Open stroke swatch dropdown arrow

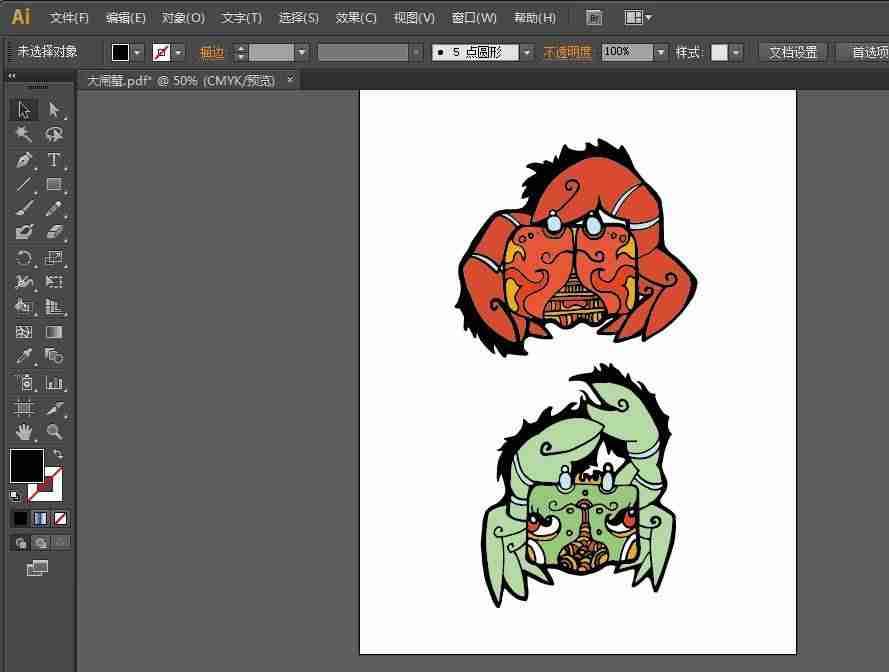click(179, 53)
